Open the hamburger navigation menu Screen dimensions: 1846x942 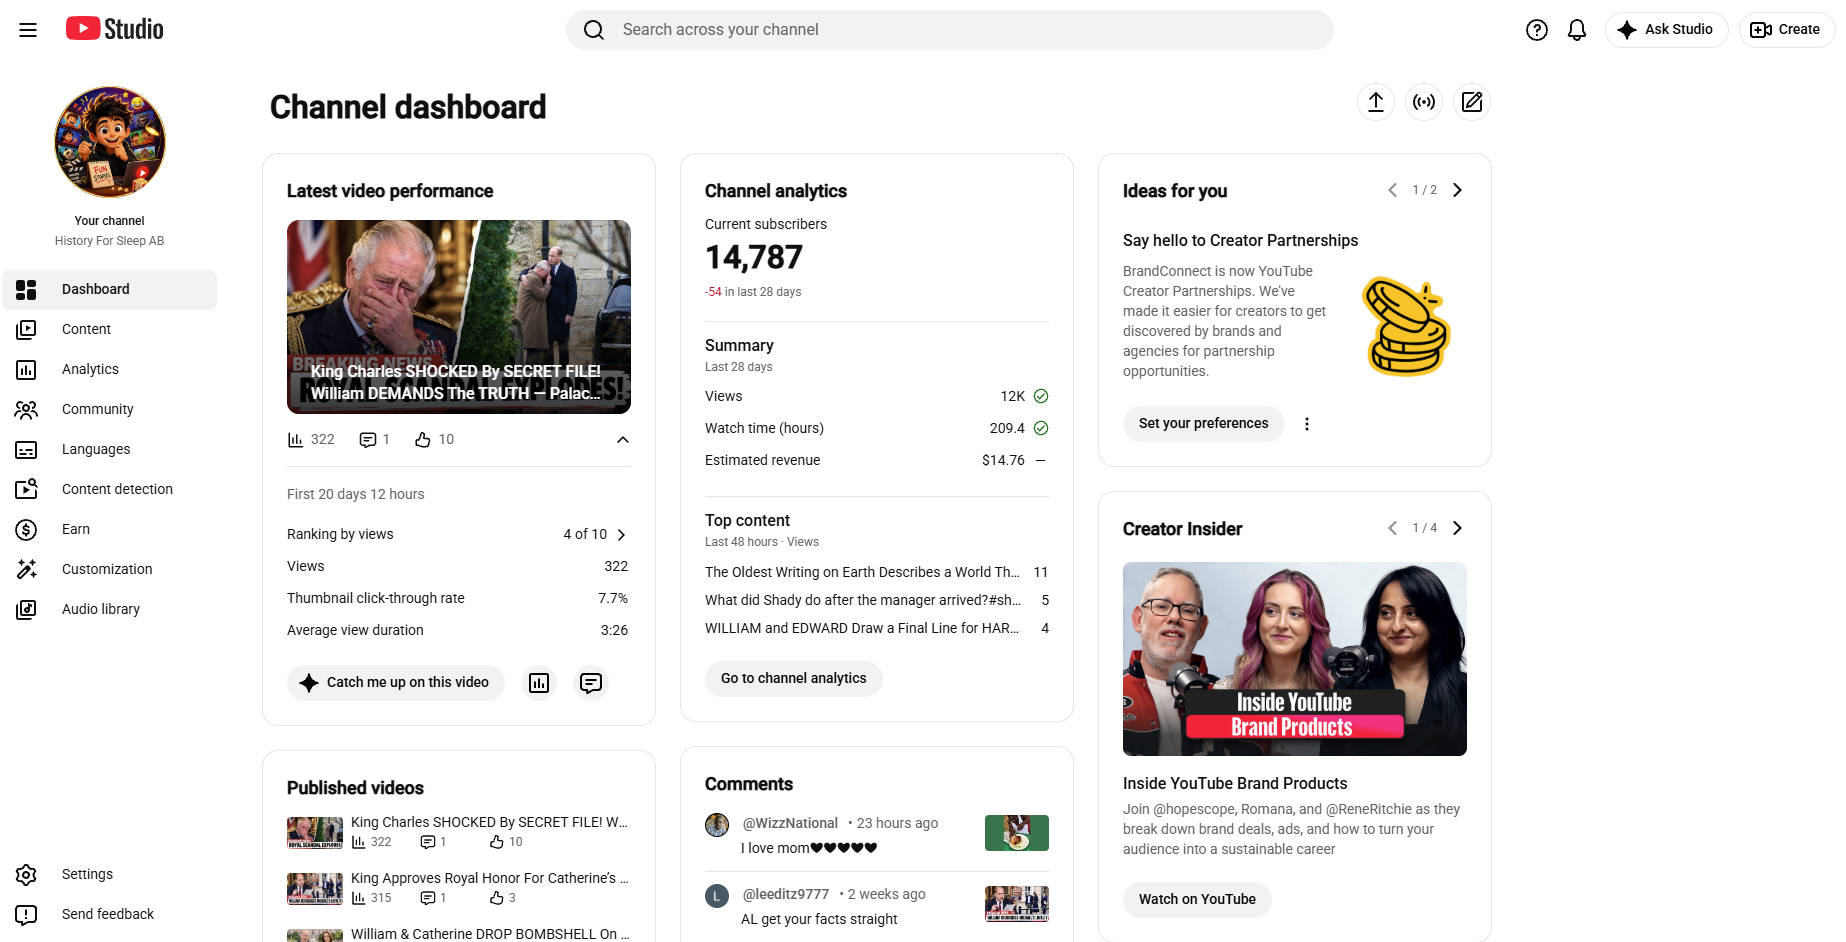pyautogui.click(x=28, y=30)
